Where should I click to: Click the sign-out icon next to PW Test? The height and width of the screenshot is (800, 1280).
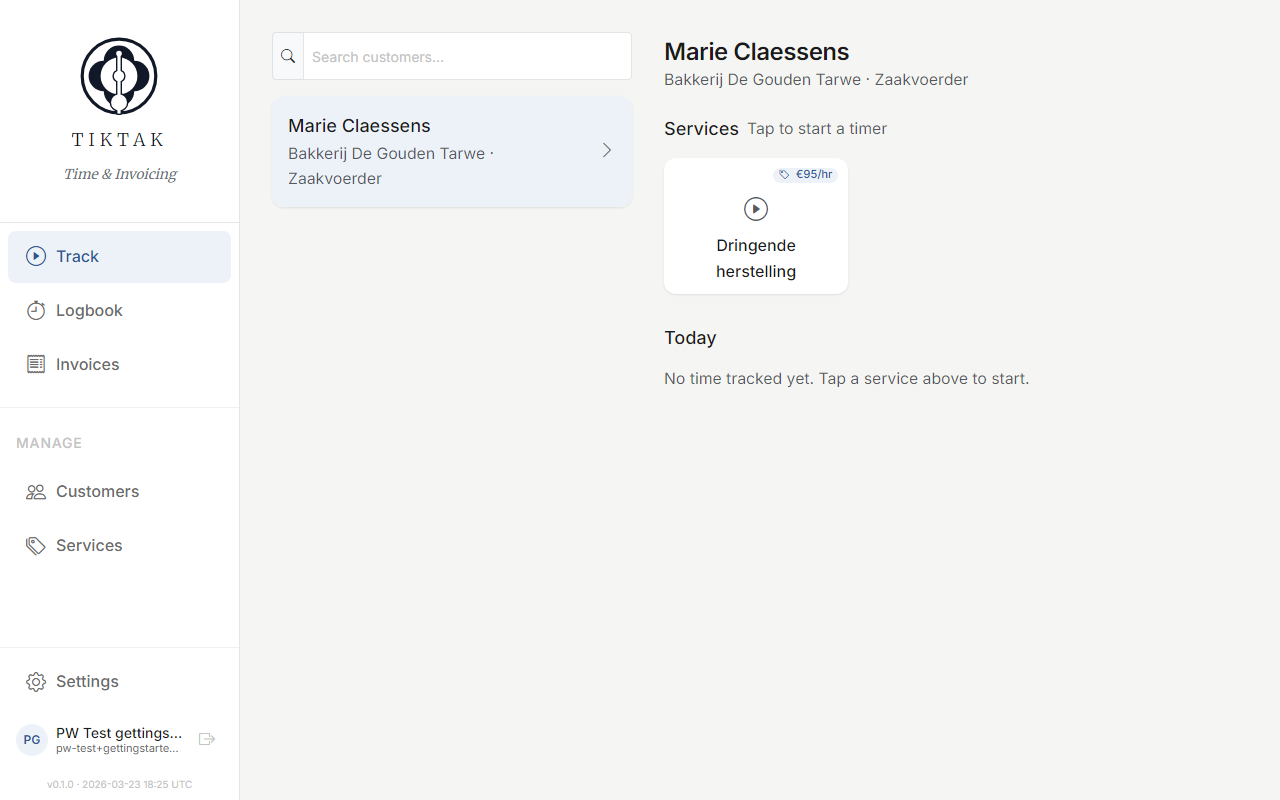[x=207, y=738]
